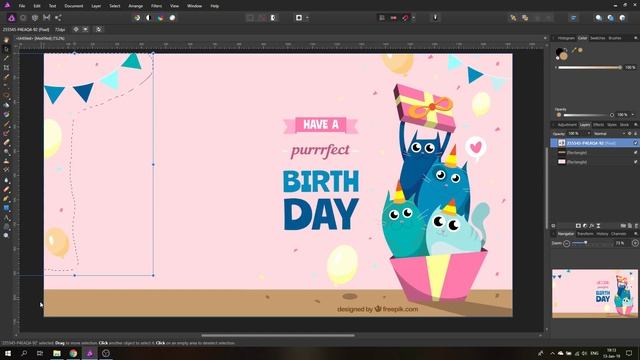Switch to the Liquify persona icon
Viewport: 640px width, 360px height.
click(23, 18)
